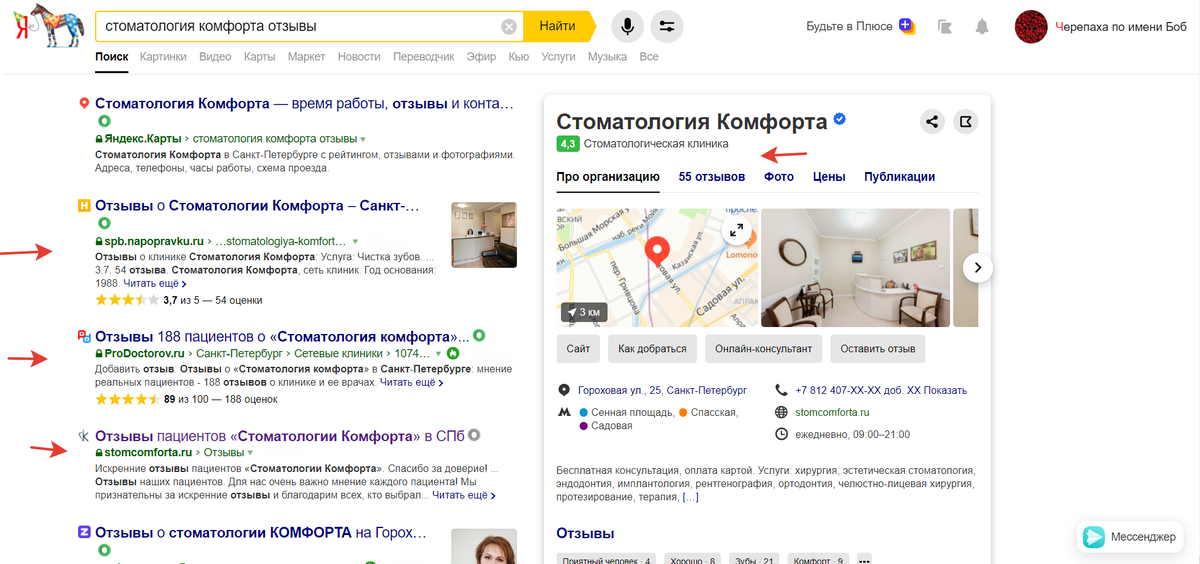Switch to the Карты search tab

coord(260,57)
